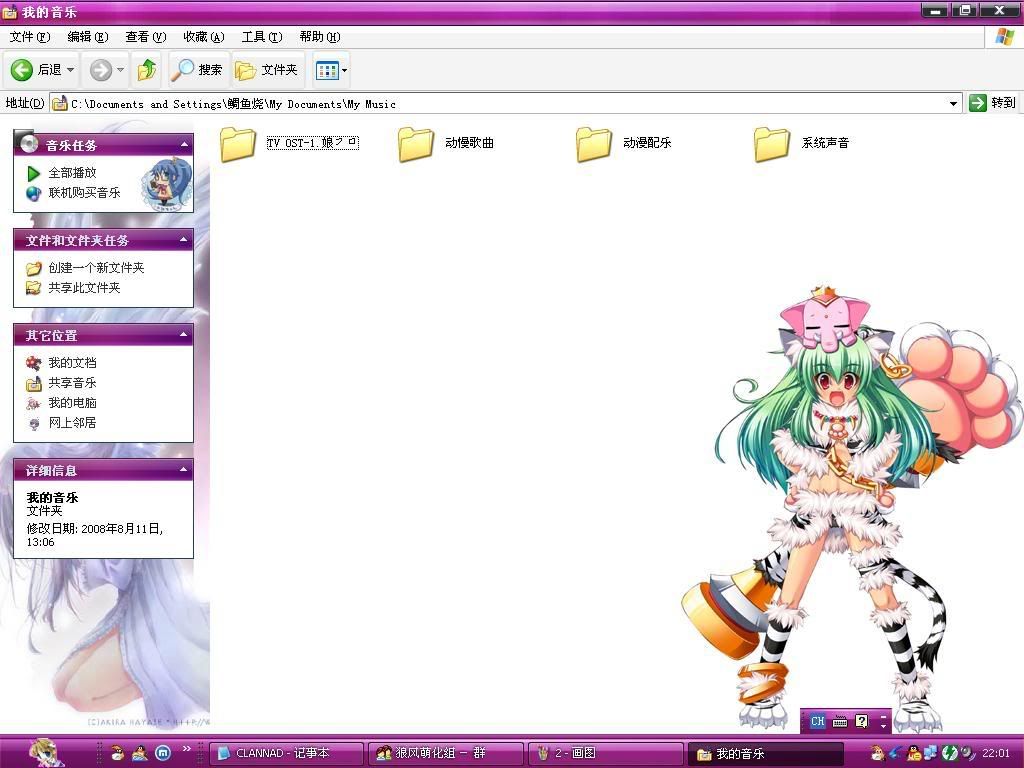The width and height of the screenshot is (1024, 768).
Task: Select the TV OST-1 folder icon
Action: [237, 144]
